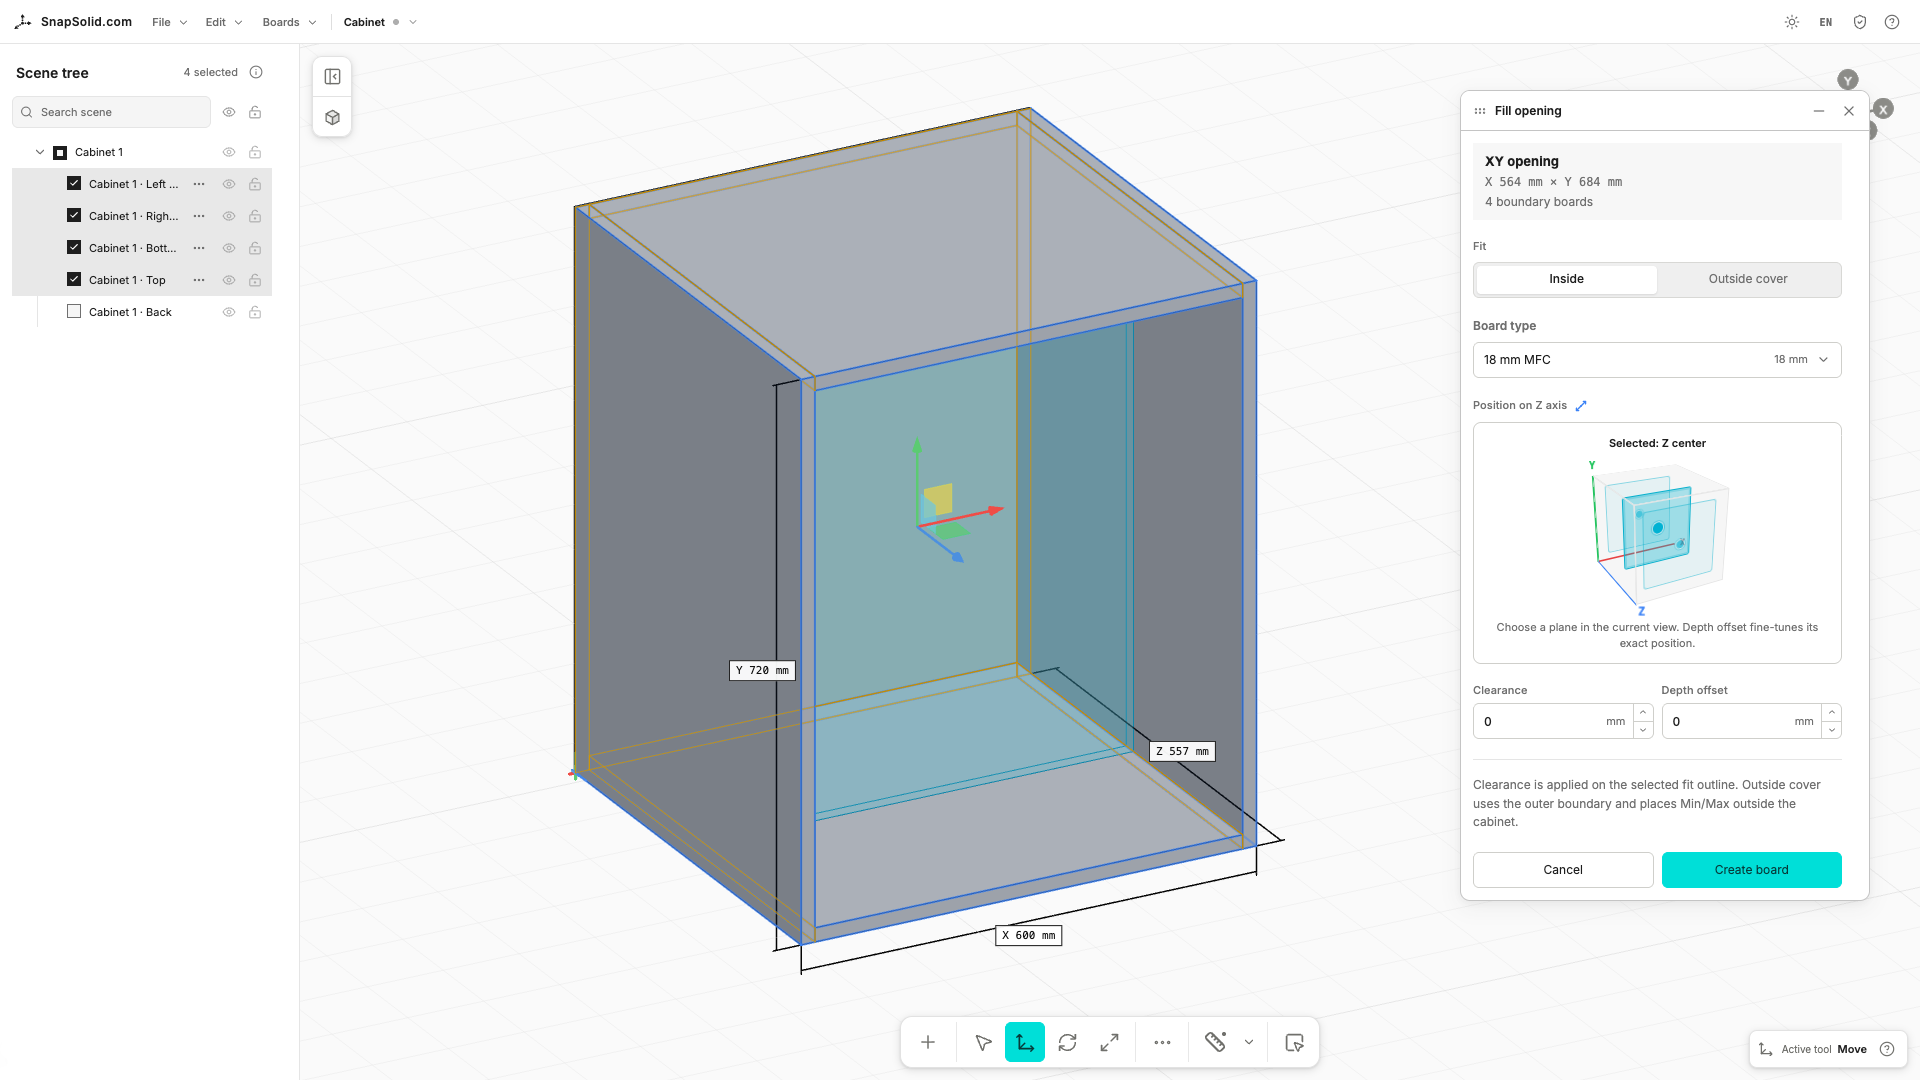This screenshot has height=1080, width=1920.
Task: Uncheck Cabinet 1 · Top checkbox
Action: pos(74,279)
